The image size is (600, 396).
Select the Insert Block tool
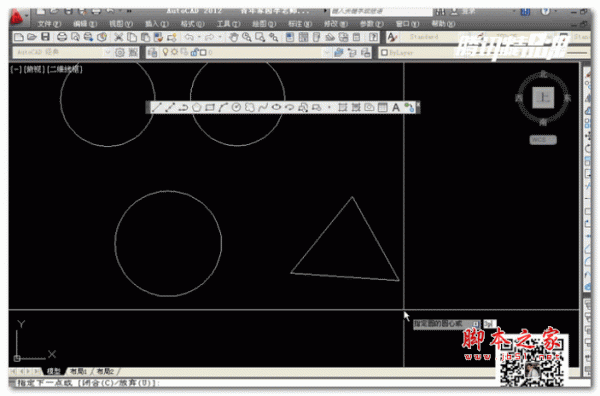(x=303, y=108)
